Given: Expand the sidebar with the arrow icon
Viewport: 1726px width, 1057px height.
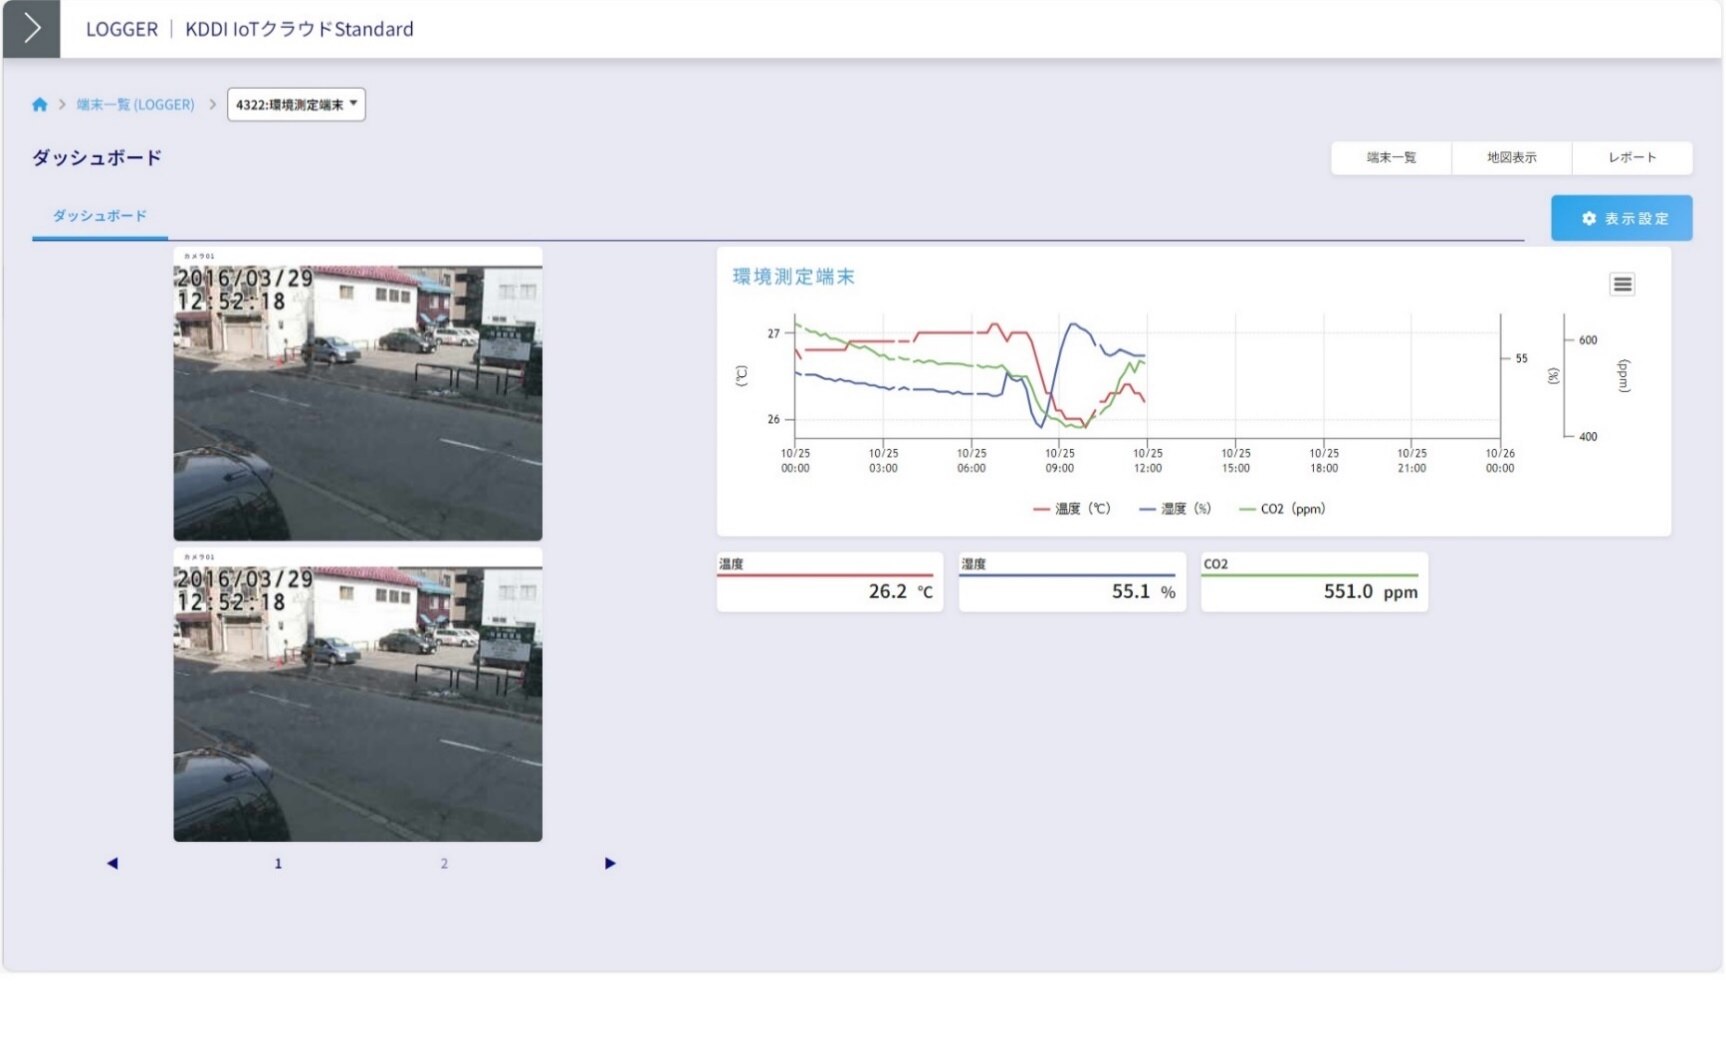Looking at the screenshot, I should (31, 28).
